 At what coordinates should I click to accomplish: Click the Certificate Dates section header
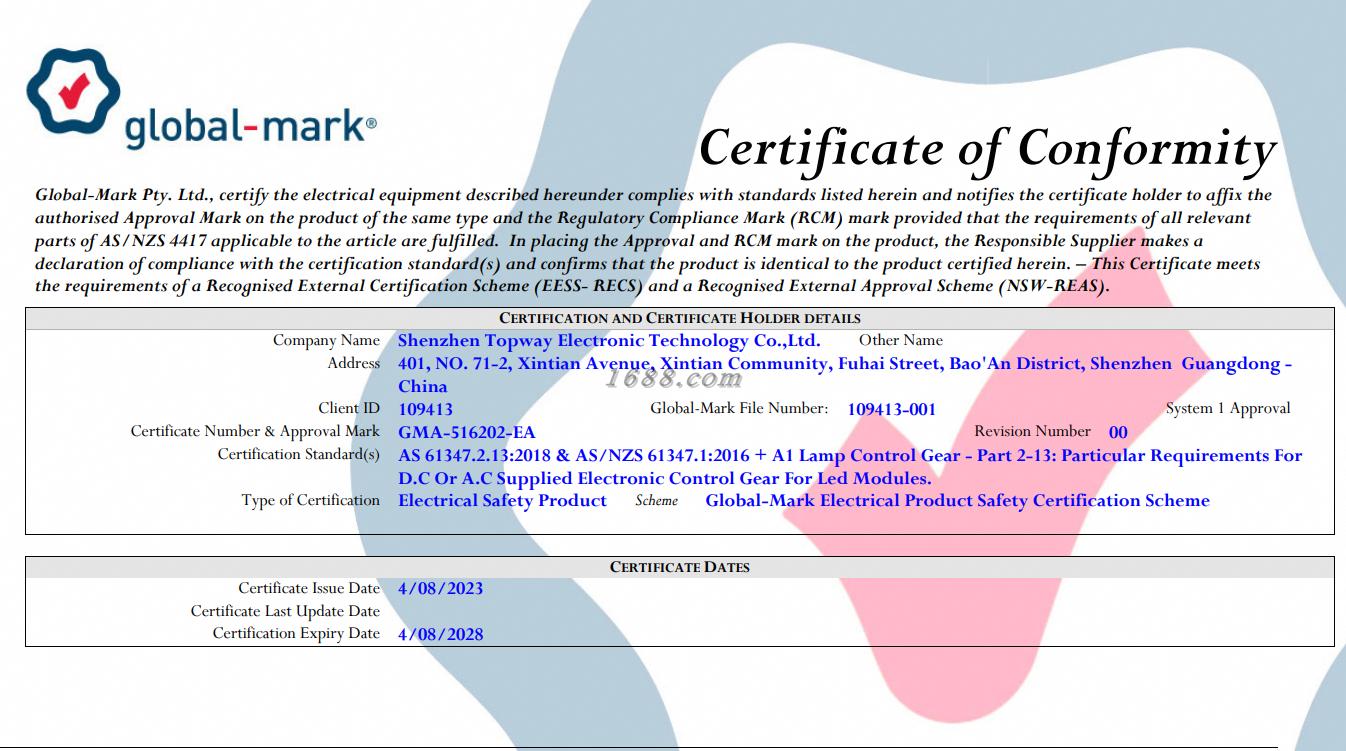680,567
